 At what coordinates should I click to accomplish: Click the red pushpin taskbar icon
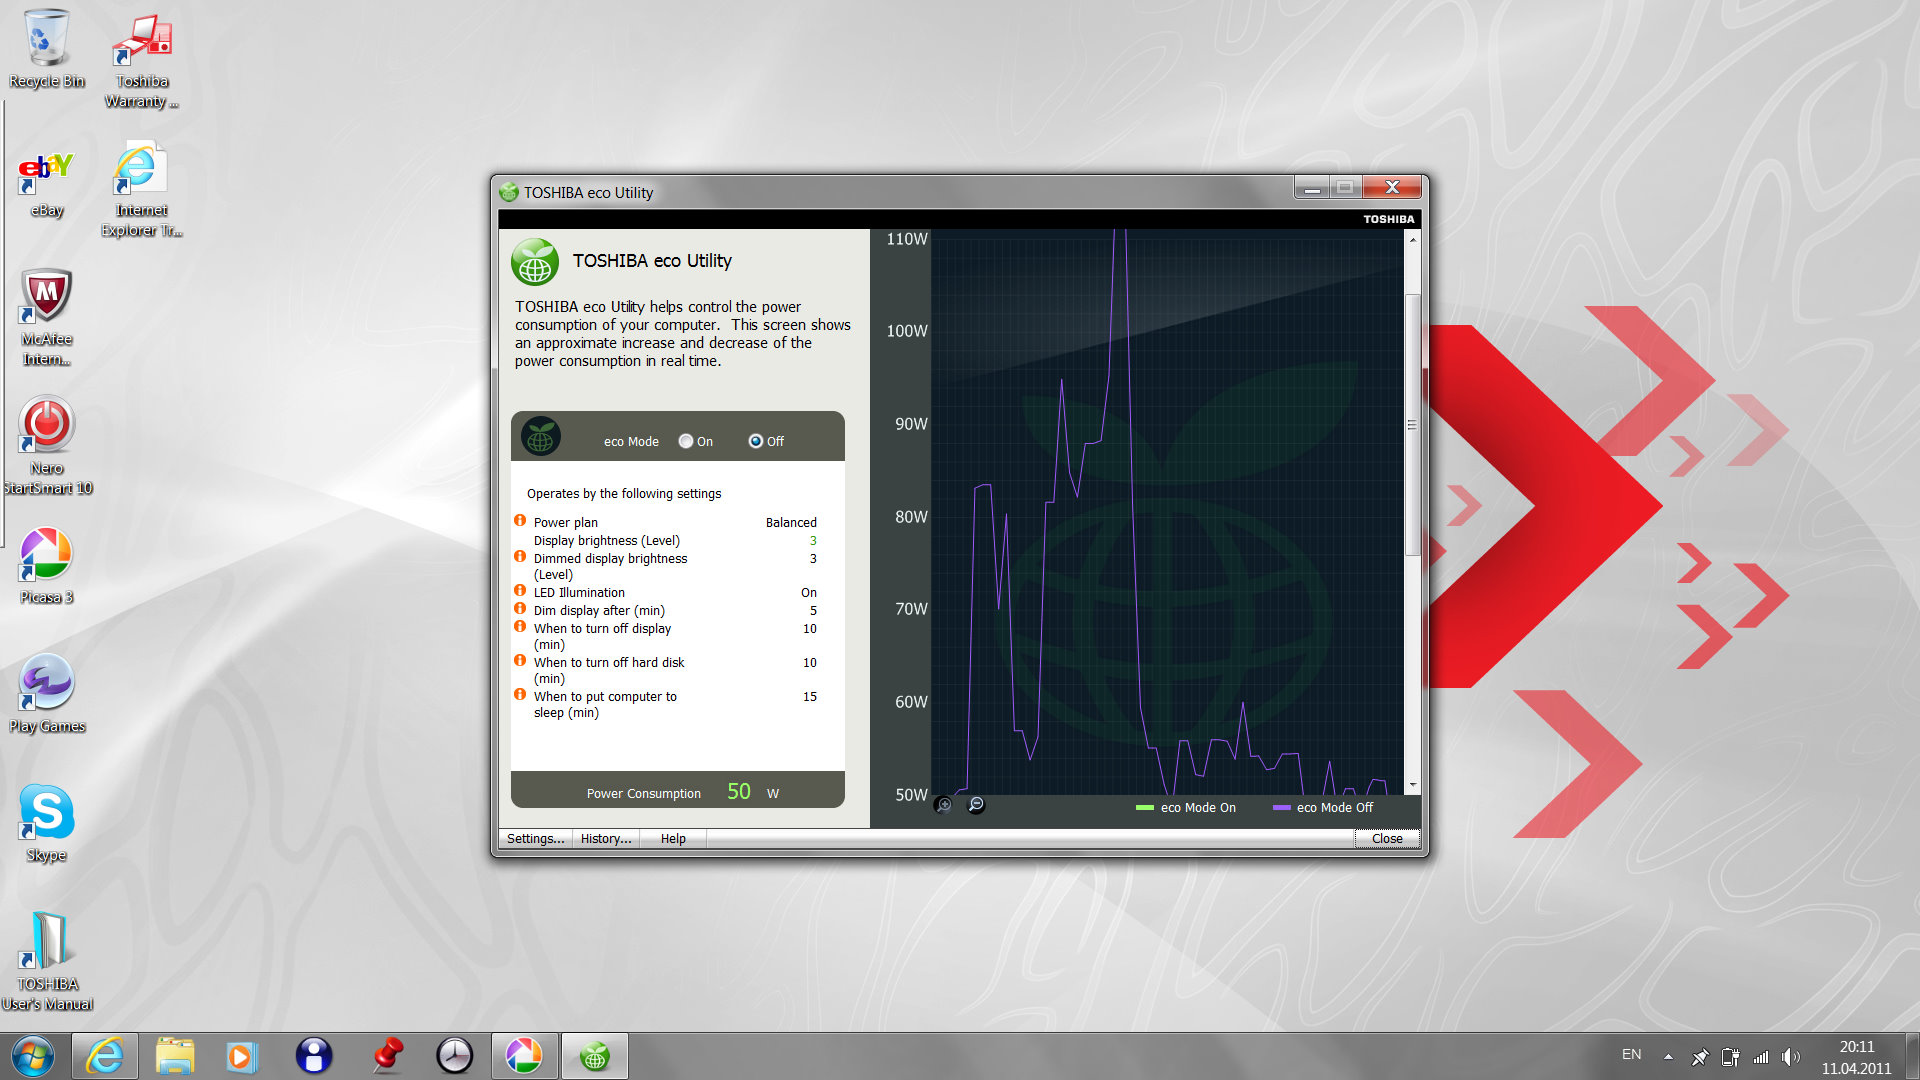(386, 1056)
